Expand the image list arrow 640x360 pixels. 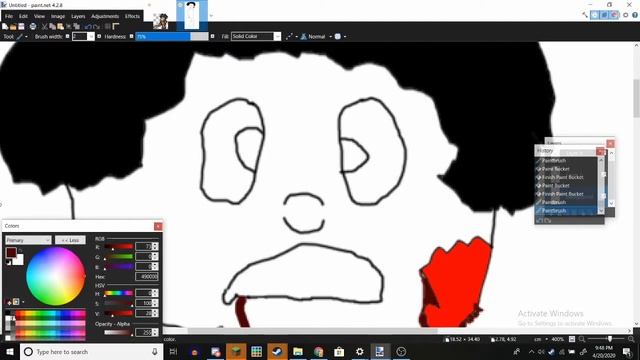coord(211,16)
